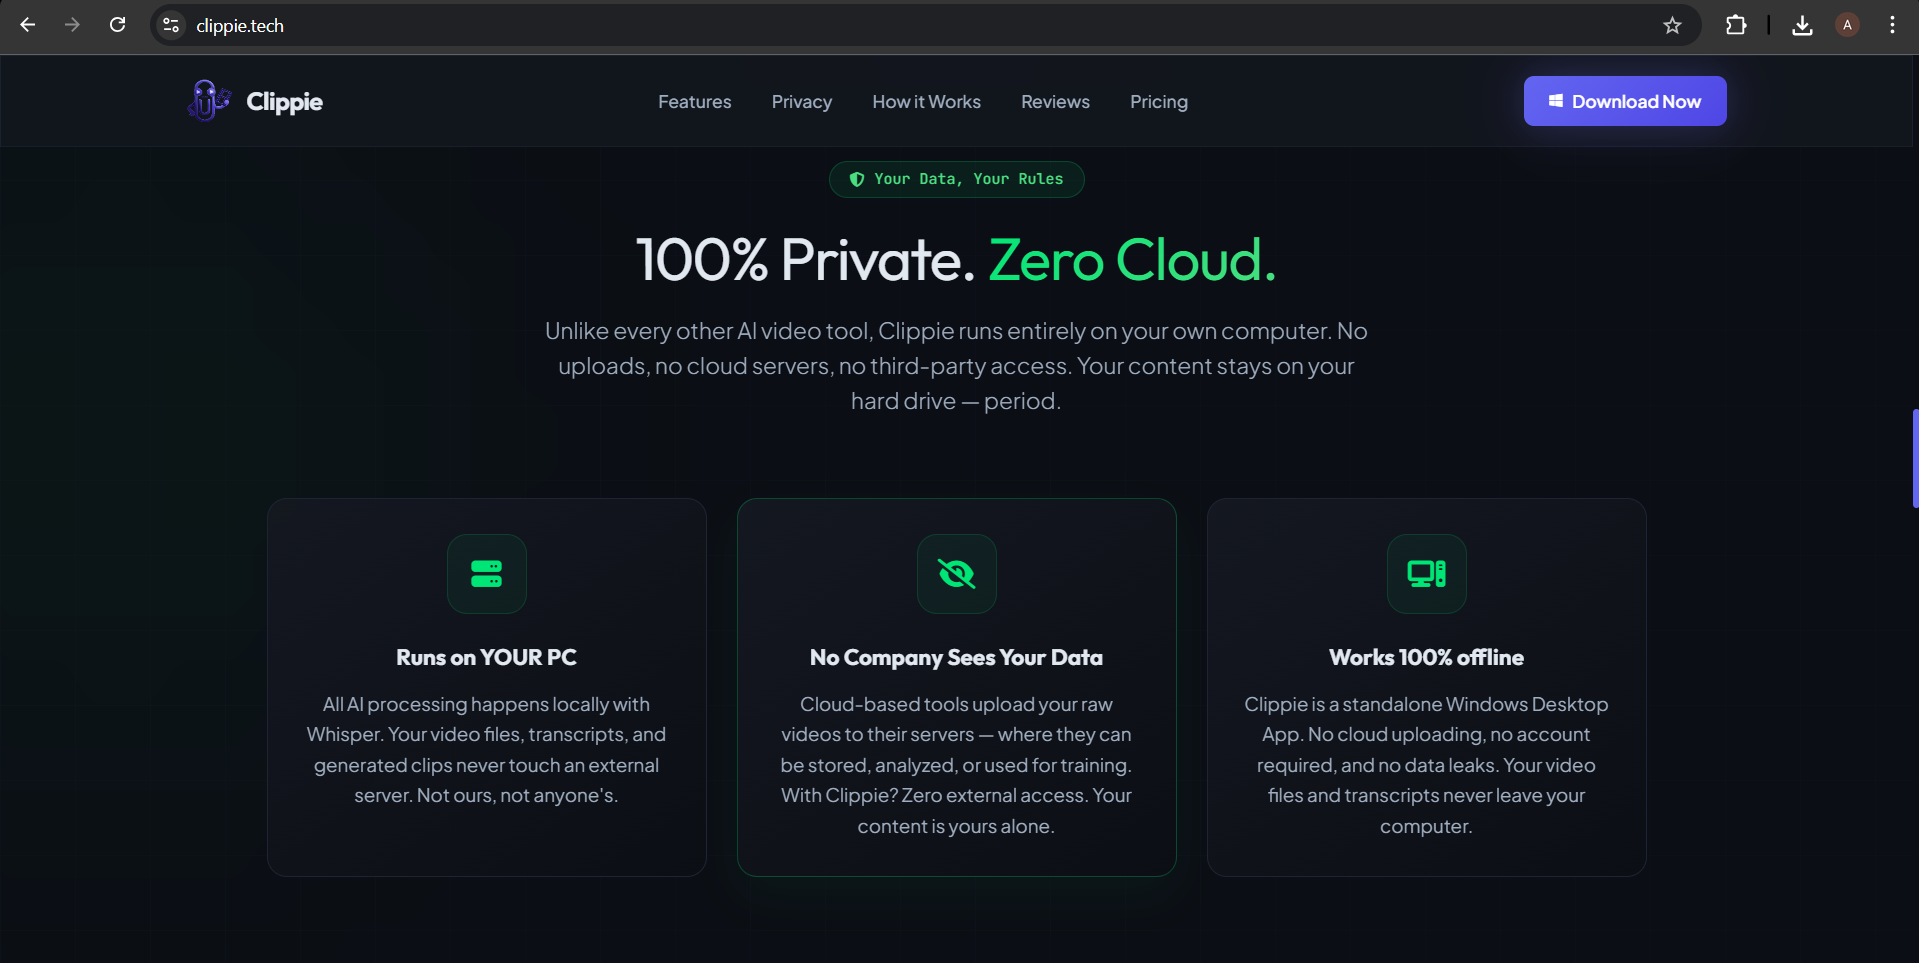Open the profile avatar menu
The height and width of the screenshot is (963, 1919).
click(x=1847, y=25)
